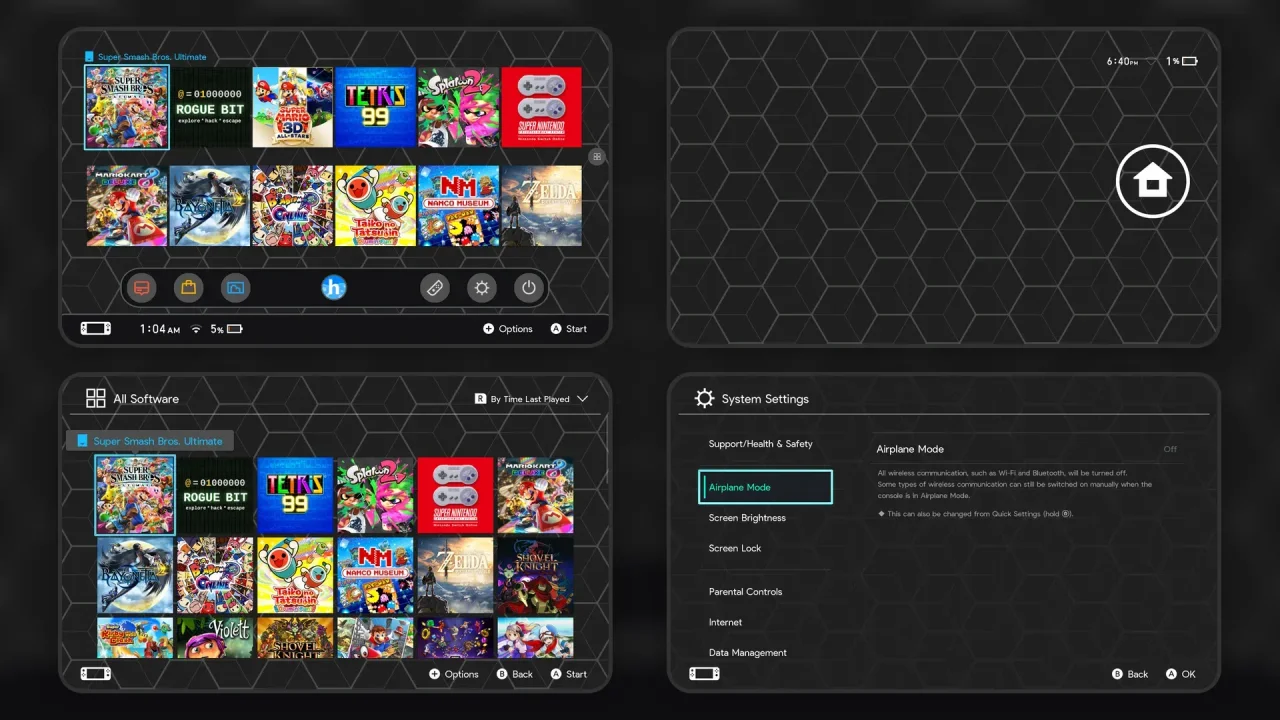
Task: Open the System Settings gear icon
Action: click(482, 288)
